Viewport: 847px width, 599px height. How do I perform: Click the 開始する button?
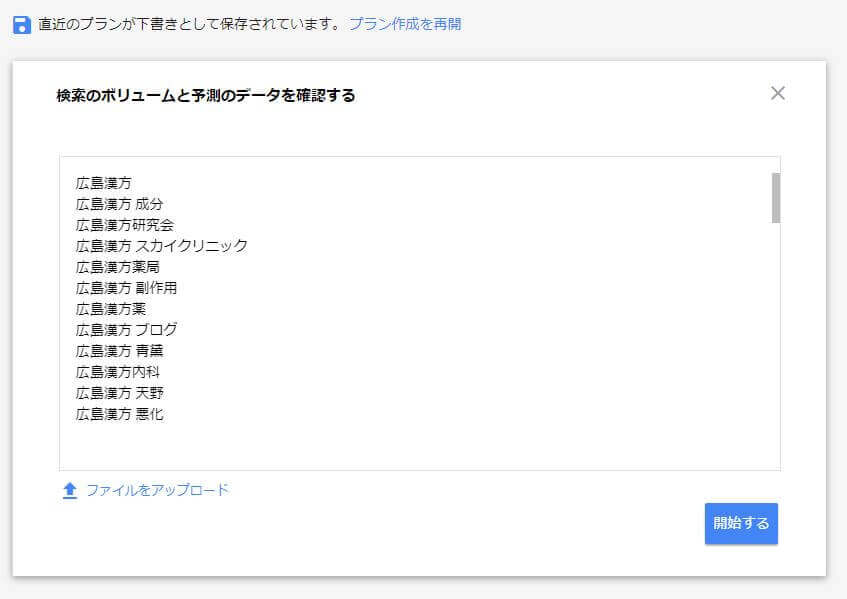pos(741,523)
